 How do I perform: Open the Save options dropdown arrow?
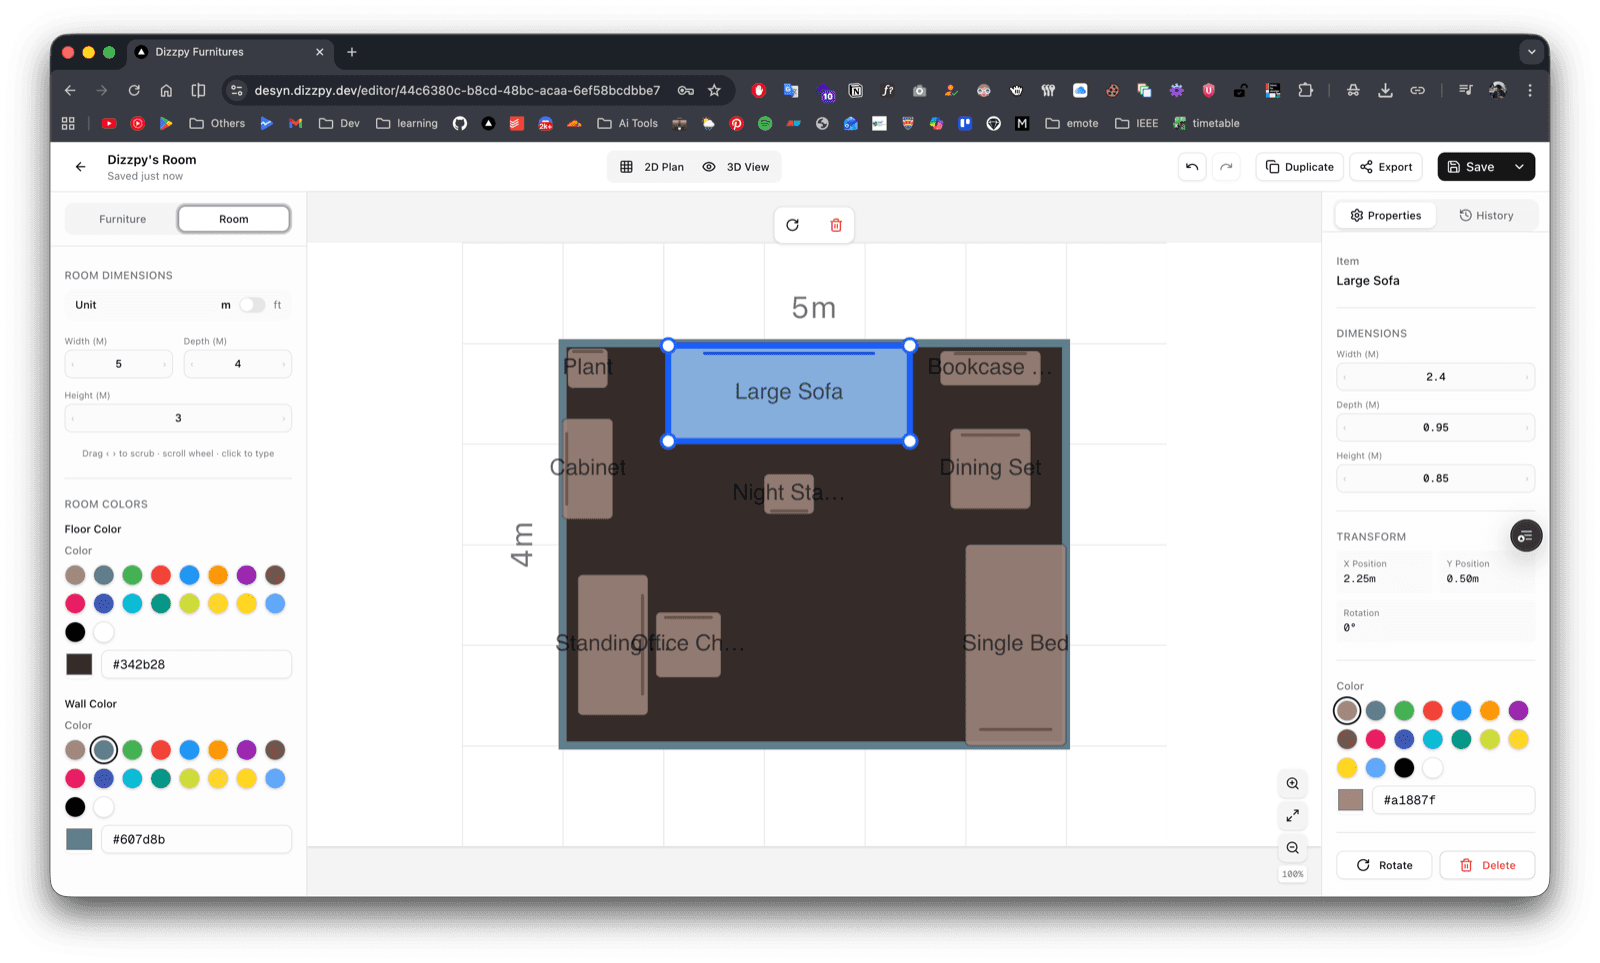click(x=1520, y=167)
